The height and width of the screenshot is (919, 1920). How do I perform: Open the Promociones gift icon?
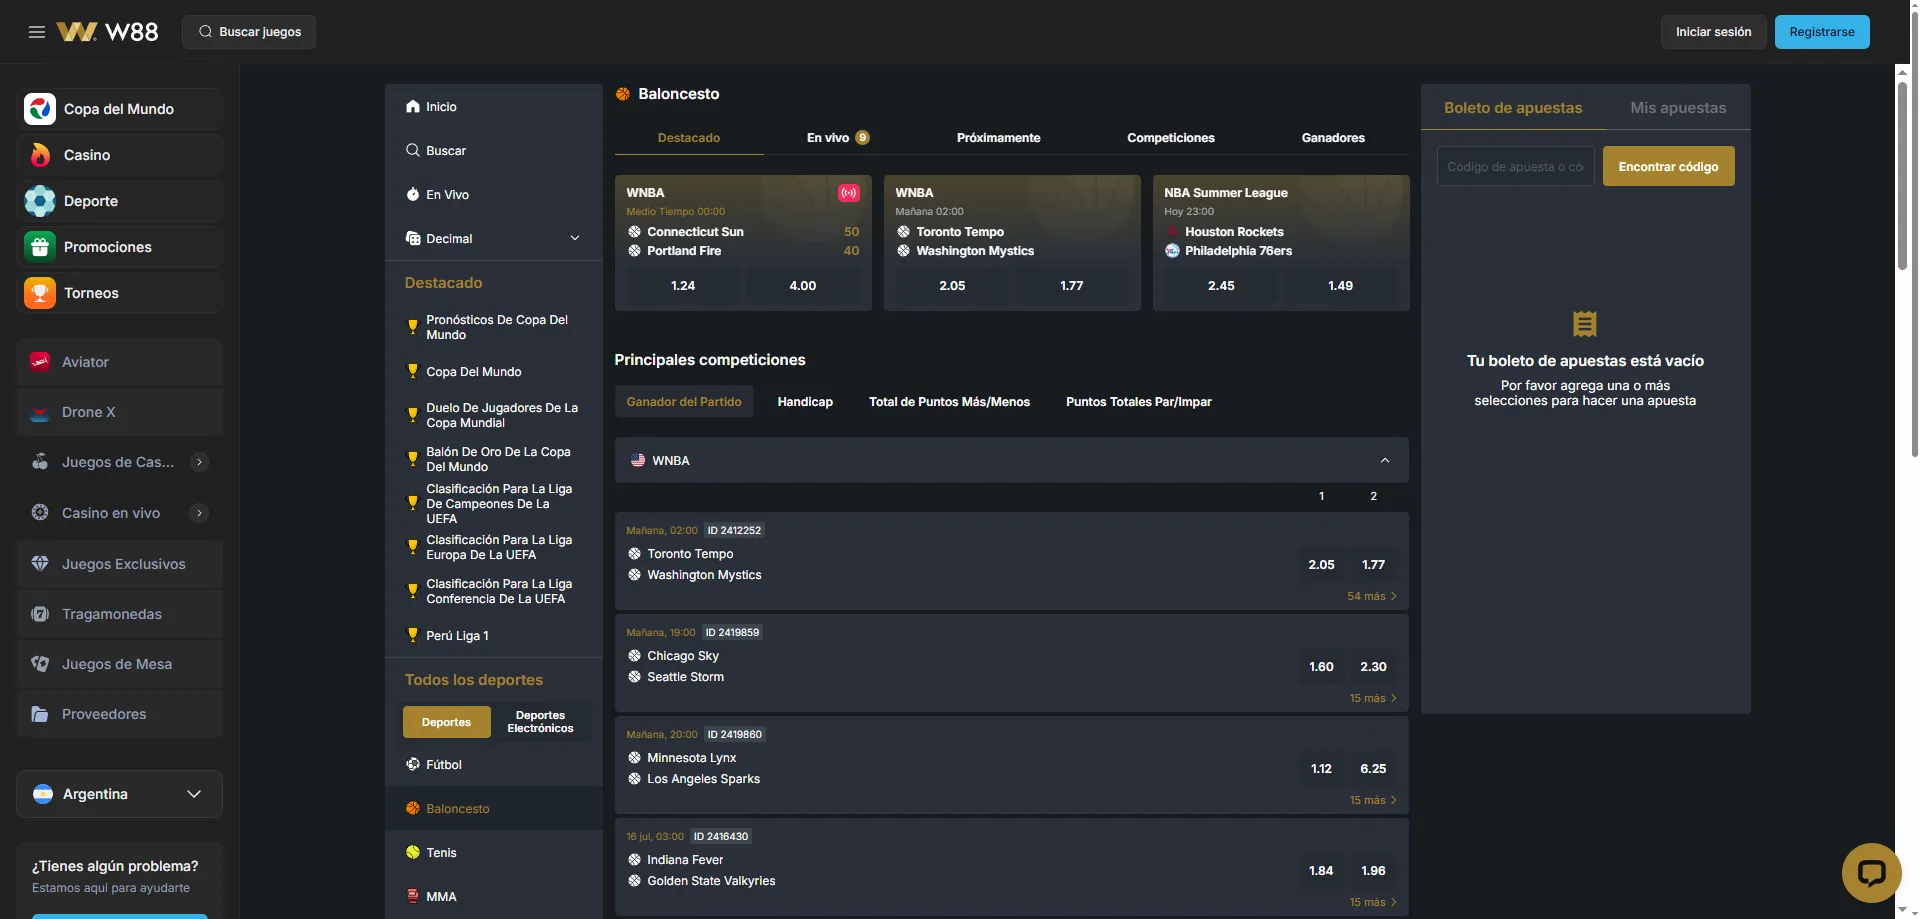click(x=40, y=247)
